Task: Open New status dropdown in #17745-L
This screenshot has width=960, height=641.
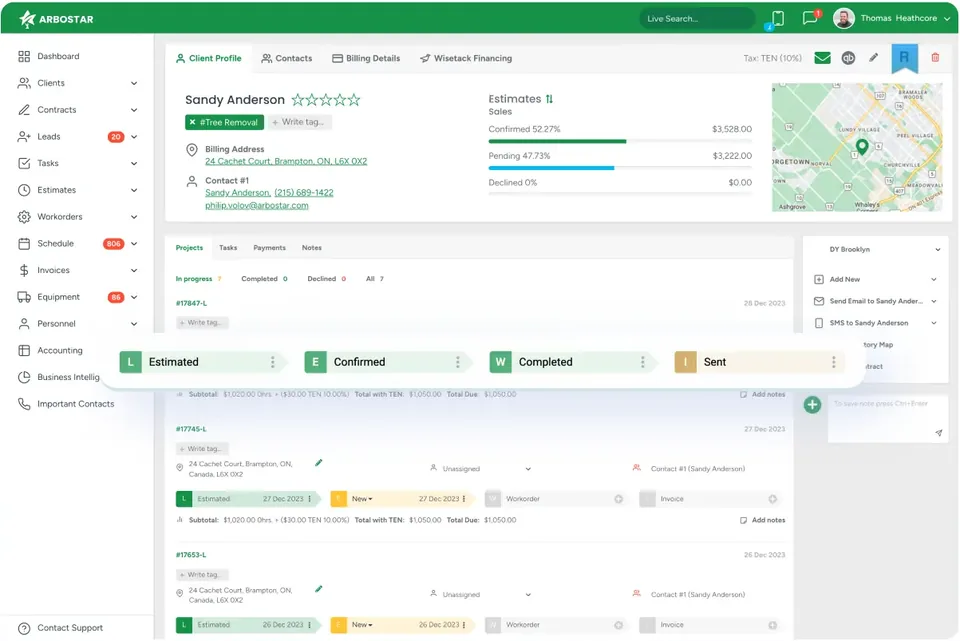Action: 362,499
